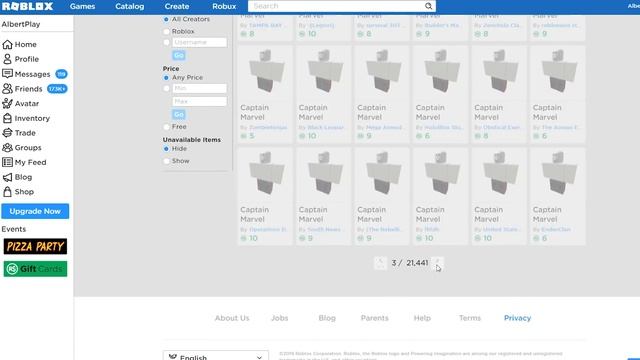
Task: Open the Parents footer link
Action: click(x=375, y=318)
